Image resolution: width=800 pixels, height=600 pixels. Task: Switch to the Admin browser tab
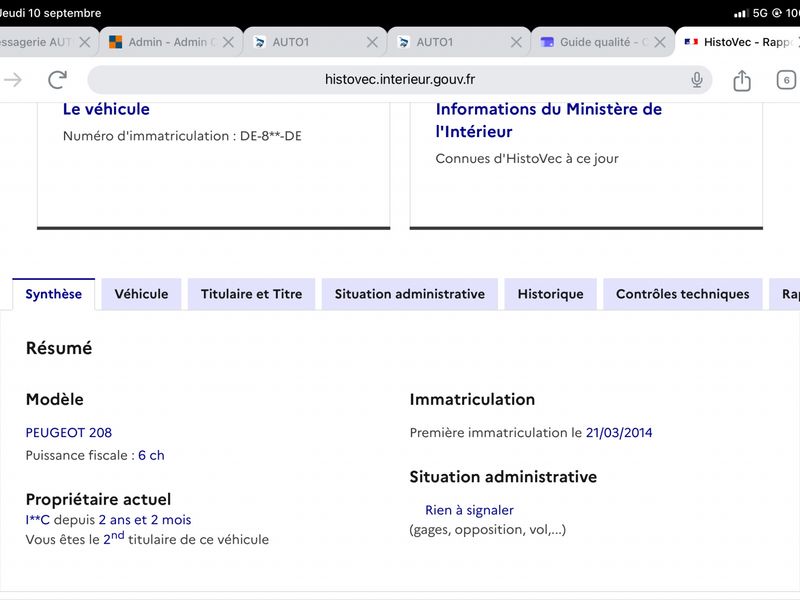tap(163, 42)
